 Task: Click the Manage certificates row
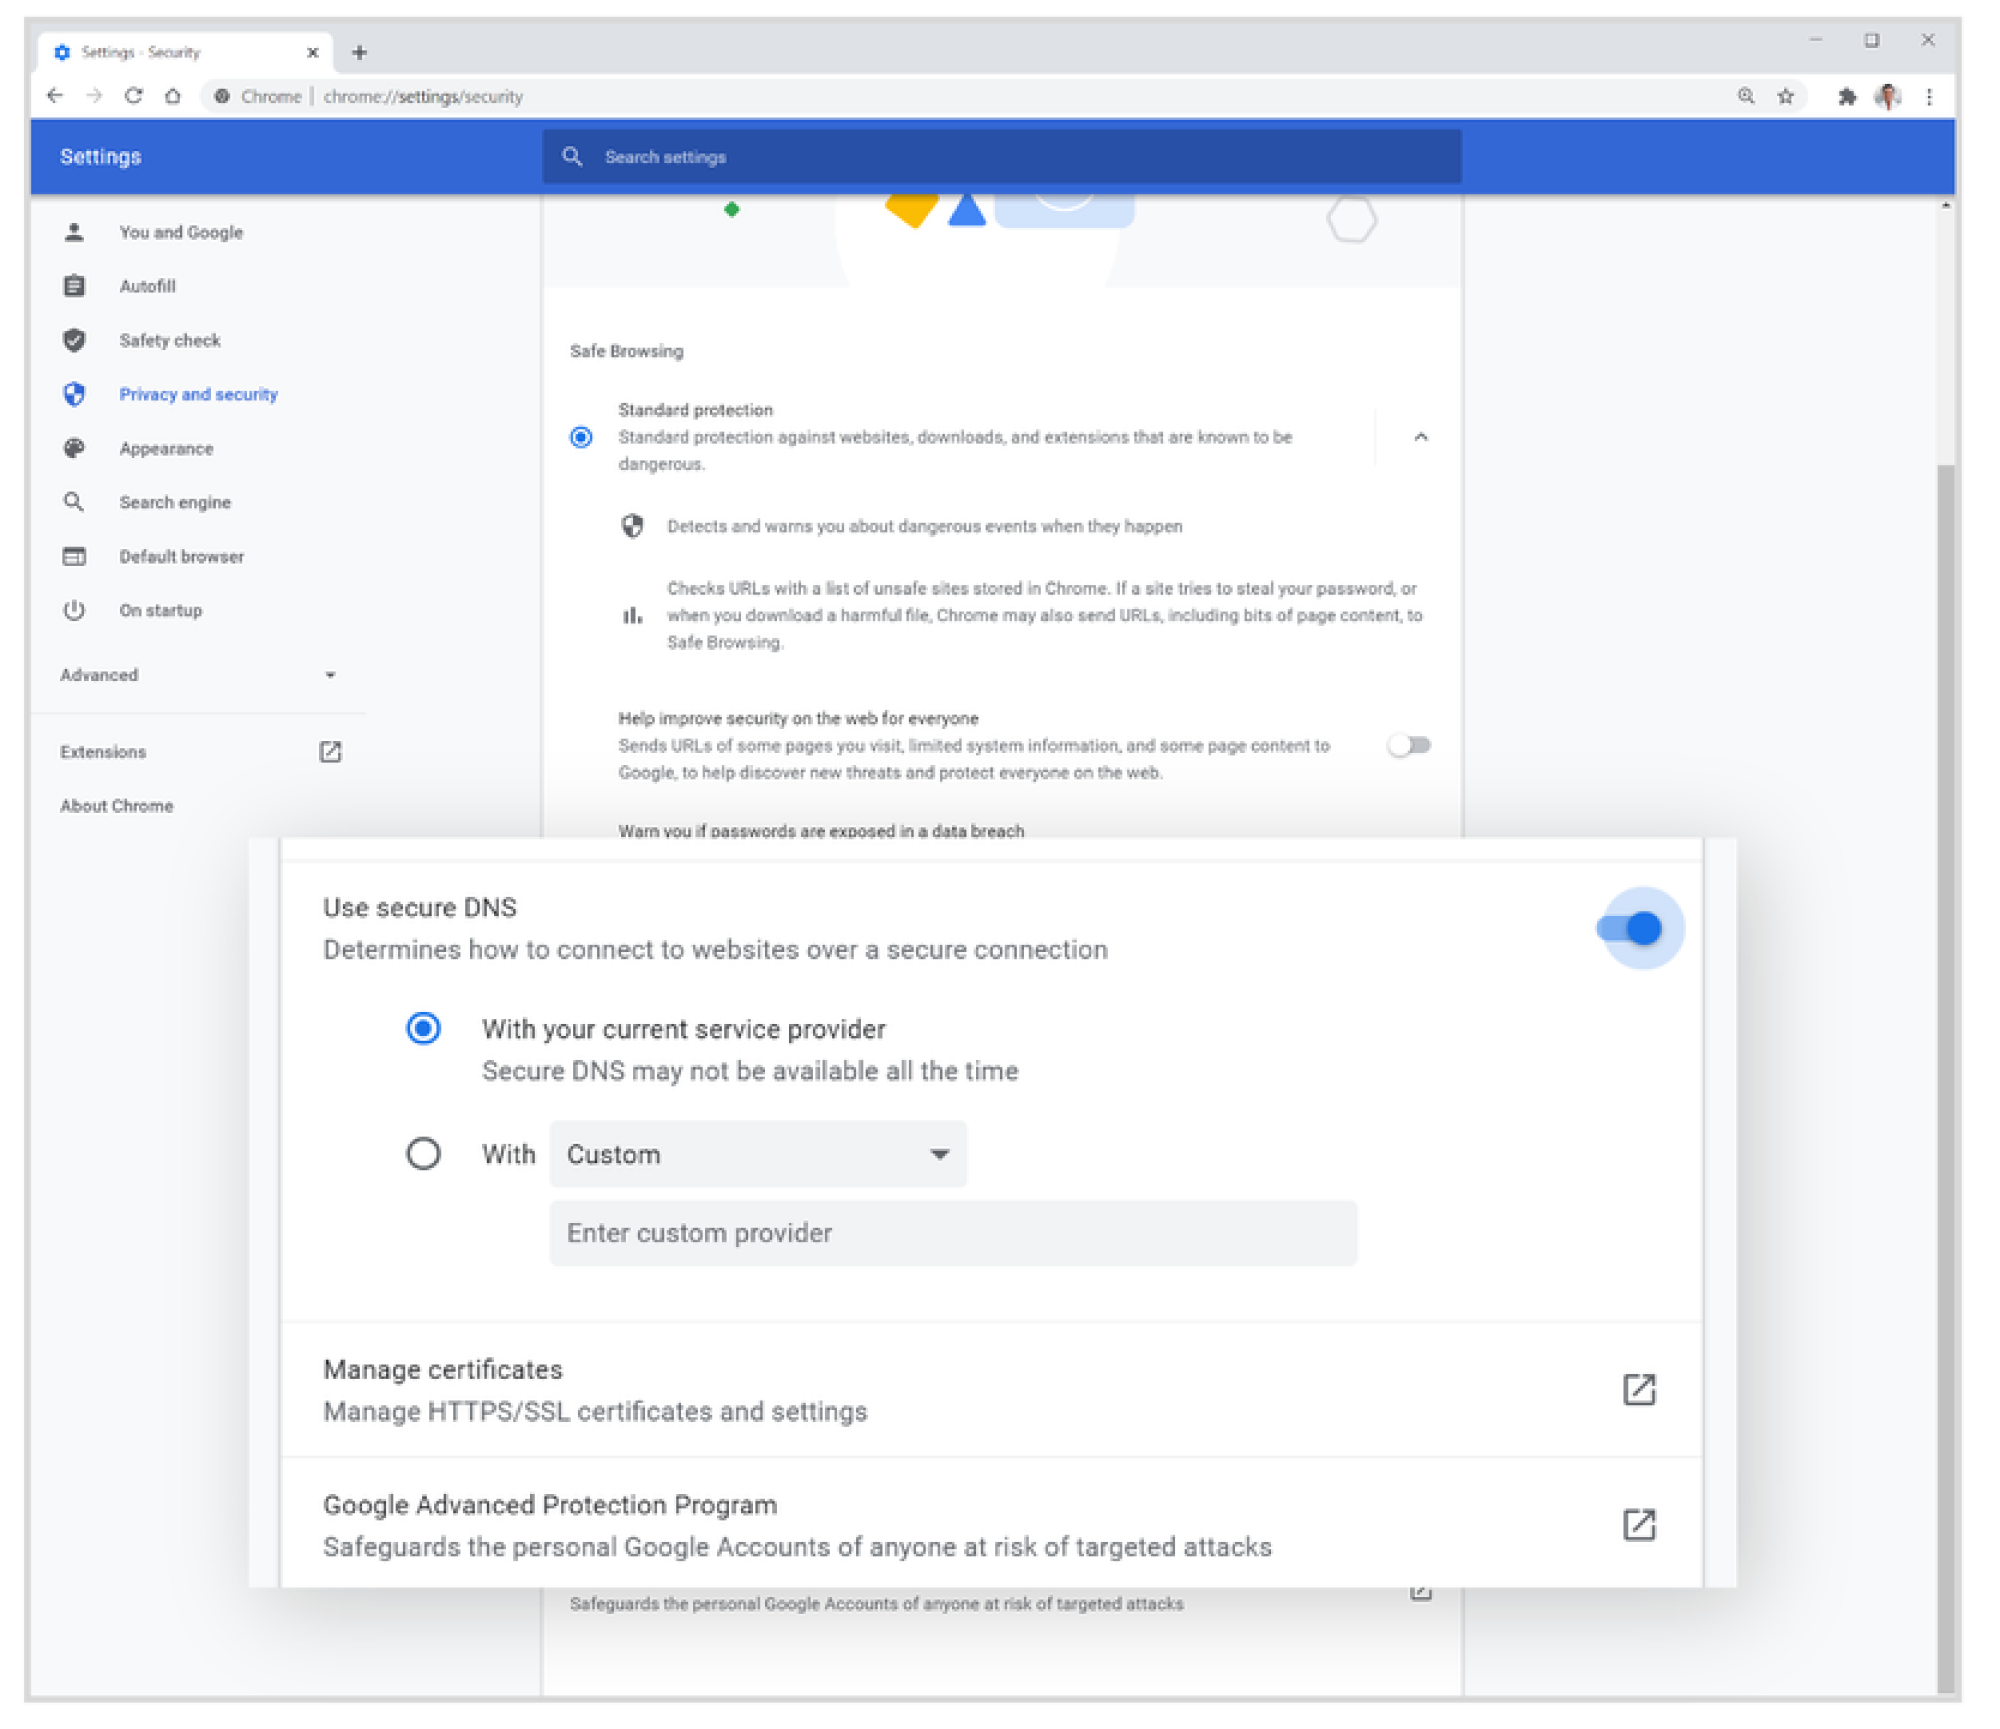(991, 1389)
